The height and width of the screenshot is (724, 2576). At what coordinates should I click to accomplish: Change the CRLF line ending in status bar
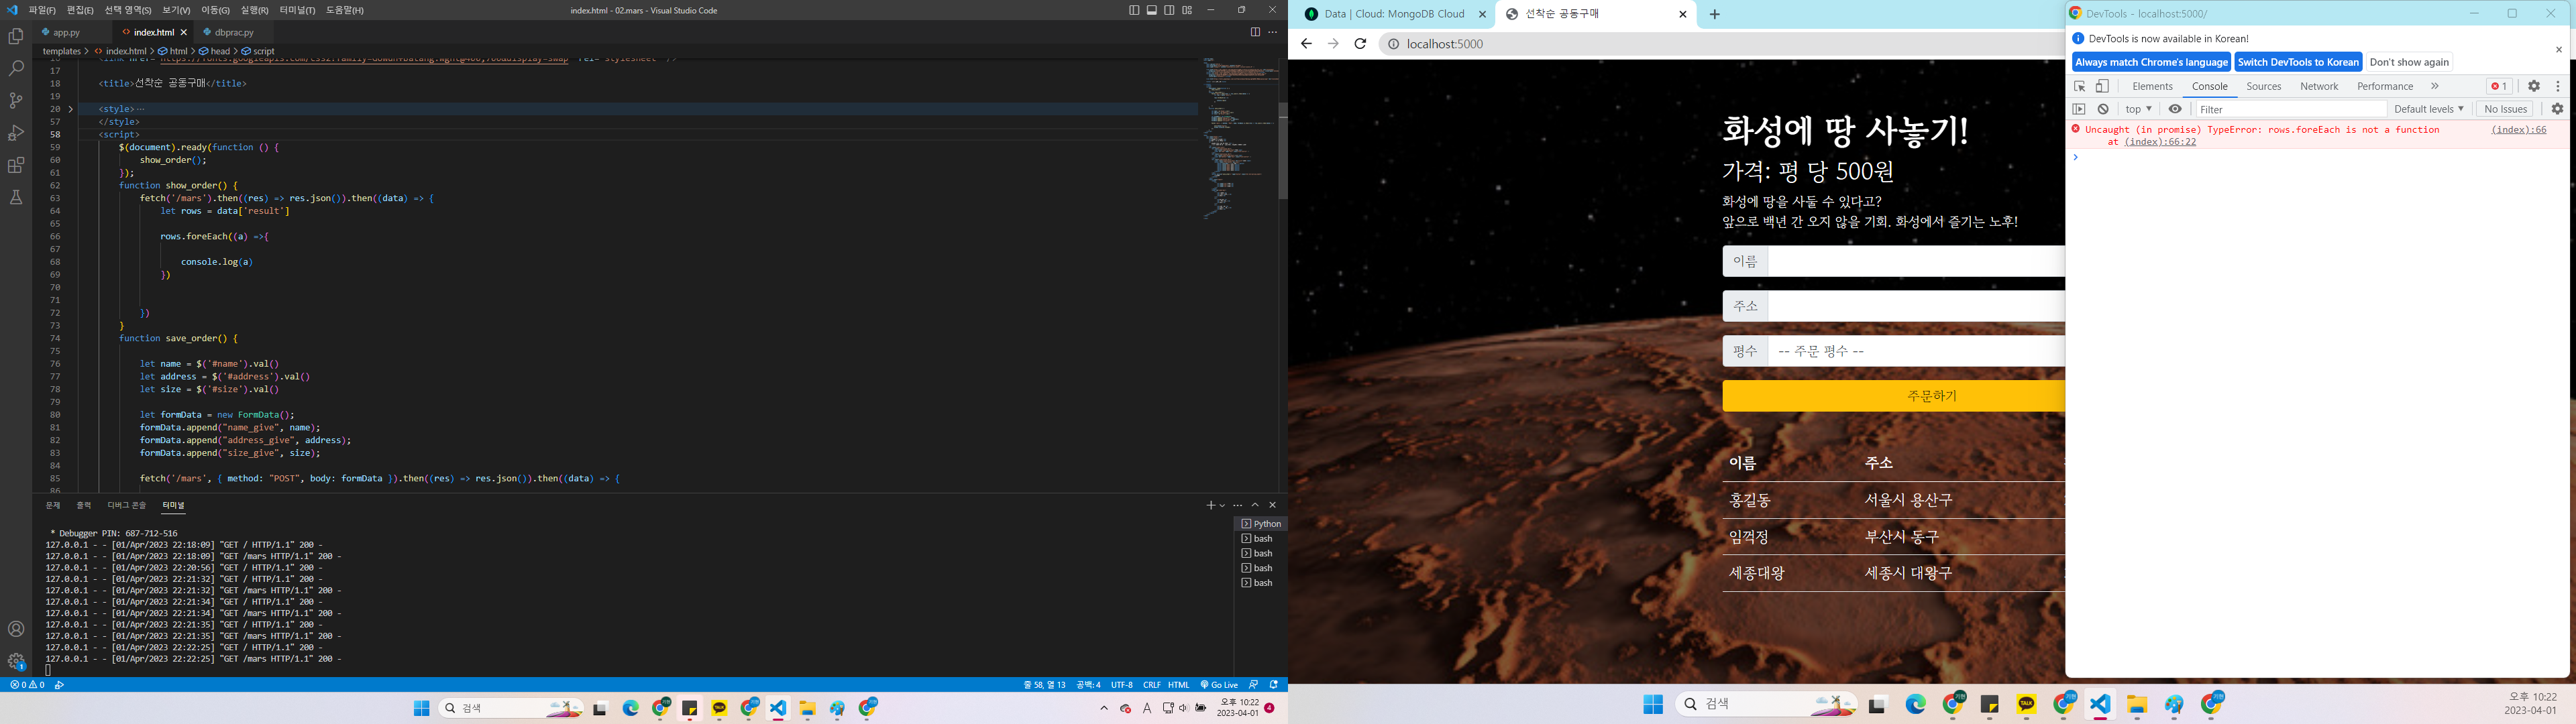click(x=1152, y=685)
